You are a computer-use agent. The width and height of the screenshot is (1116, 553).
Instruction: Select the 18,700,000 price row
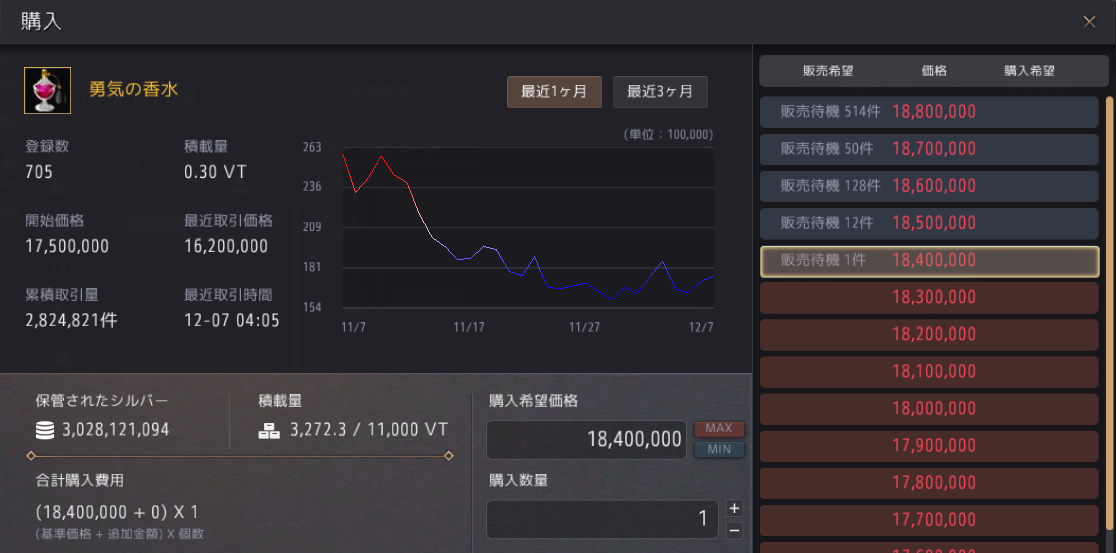(930, 149)
